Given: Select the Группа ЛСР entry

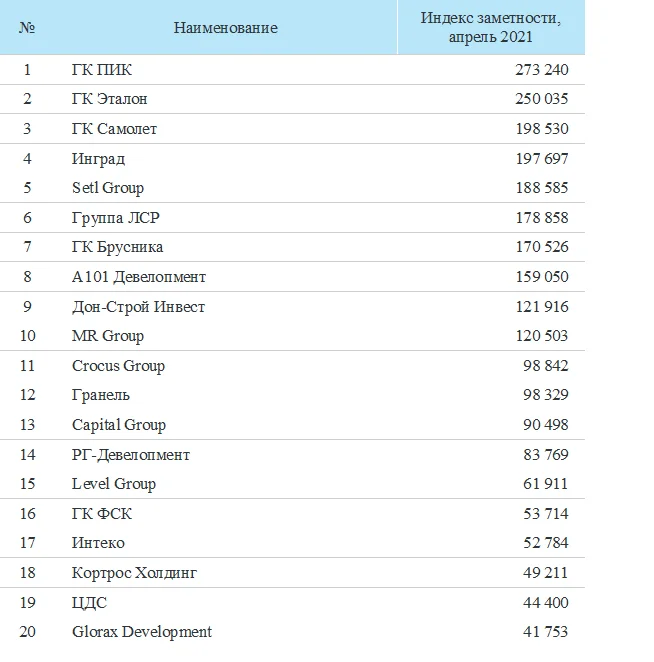Looking at the screenshot, I should (x=113, y=218).
